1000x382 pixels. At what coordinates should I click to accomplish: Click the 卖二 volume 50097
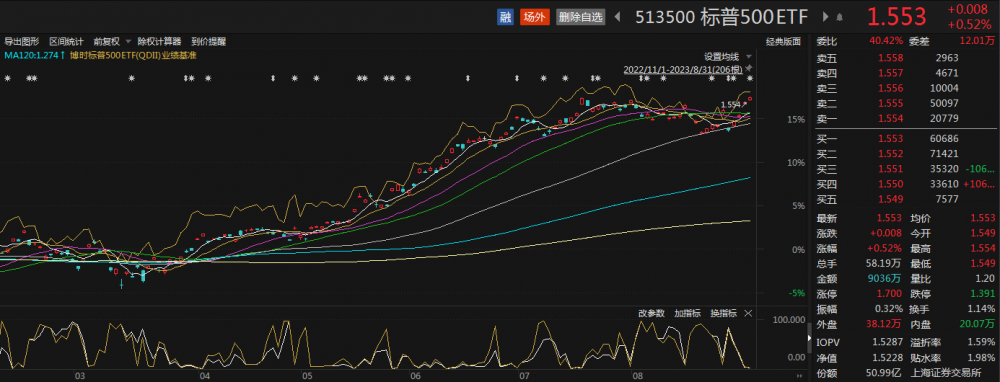click(945, 103)
